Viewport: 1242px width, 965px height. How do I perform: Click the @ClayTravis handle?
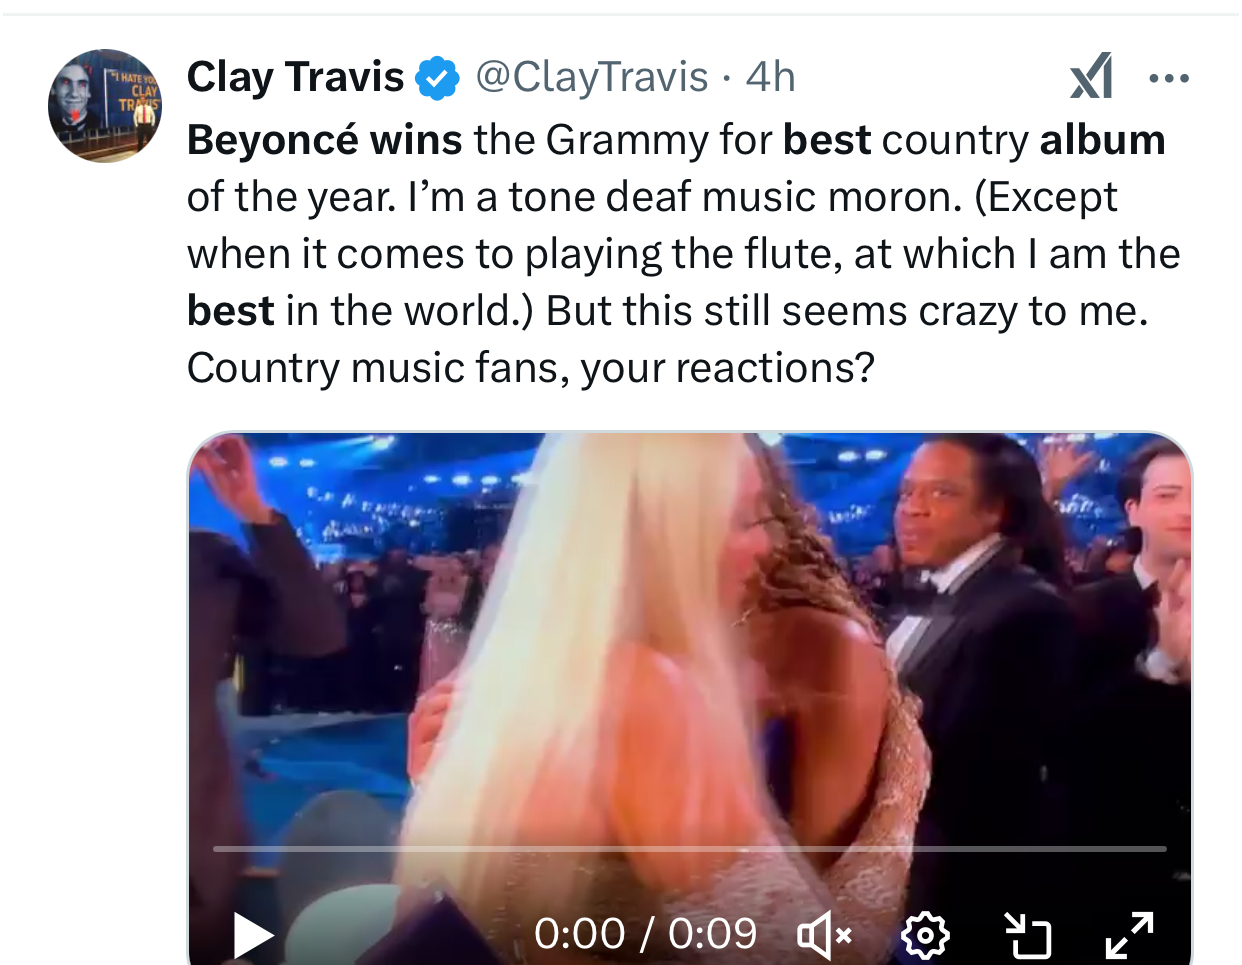(x=591, y=77)
